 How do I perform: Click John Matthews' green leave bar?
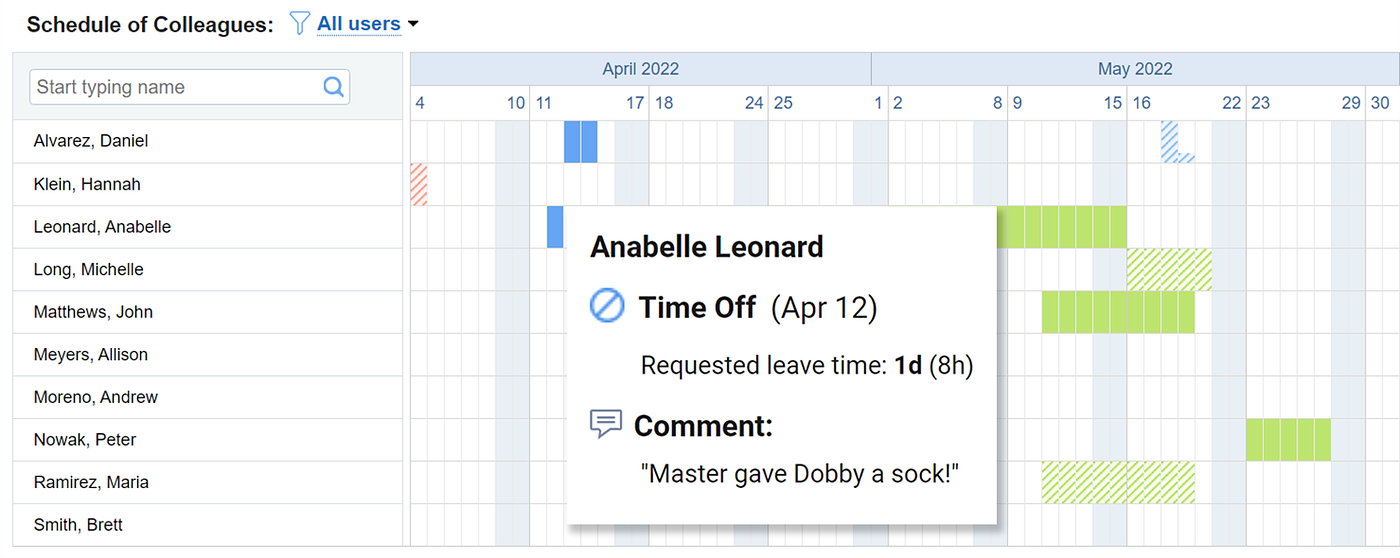point(1117,312)
